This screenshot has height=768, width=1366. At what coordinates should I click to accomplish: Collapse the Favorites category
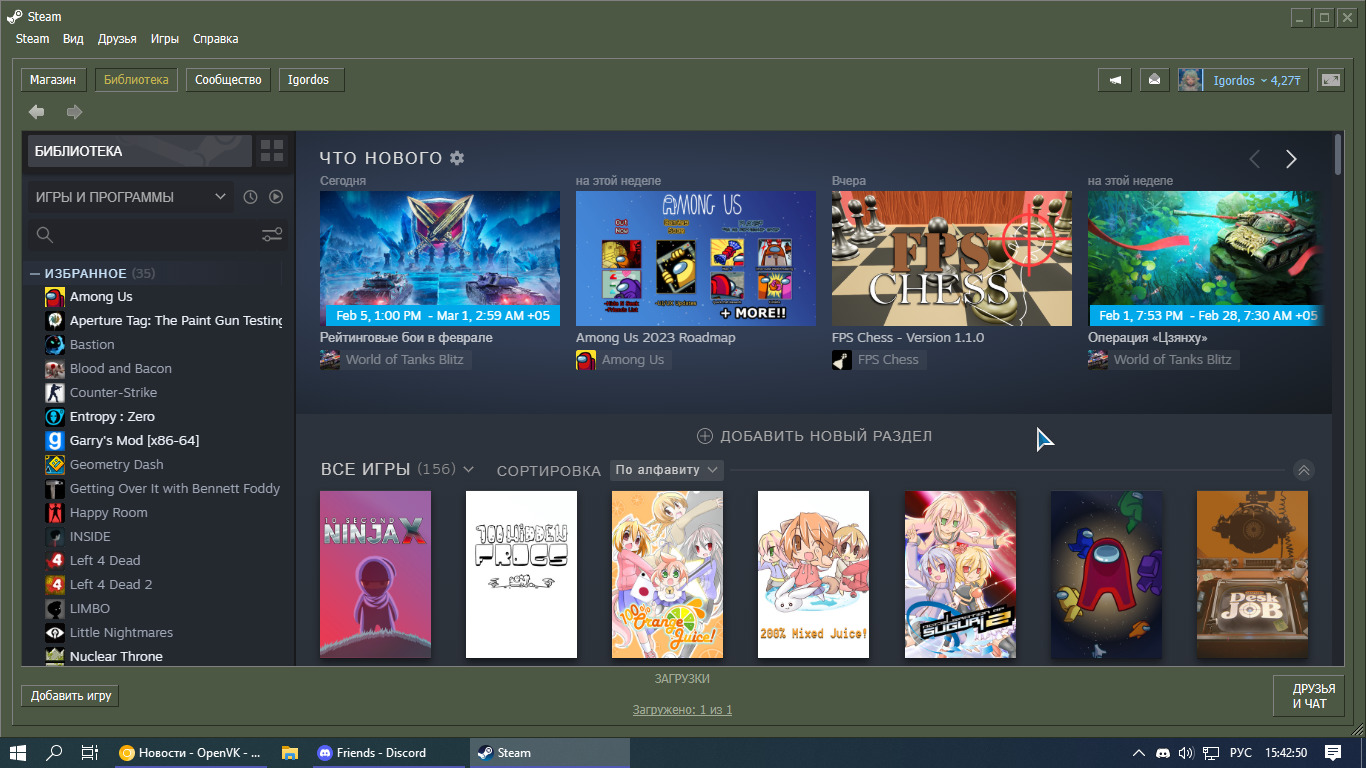(35, 273)
